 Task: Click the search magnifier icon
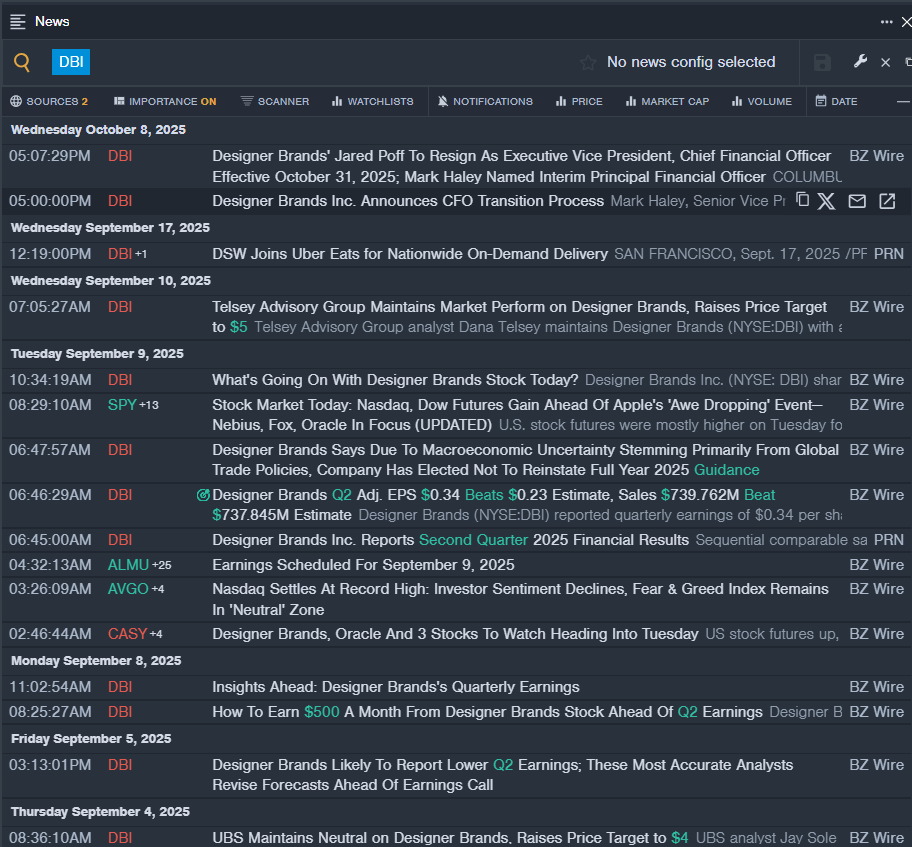pyautogui.click(x=22, y=63)
